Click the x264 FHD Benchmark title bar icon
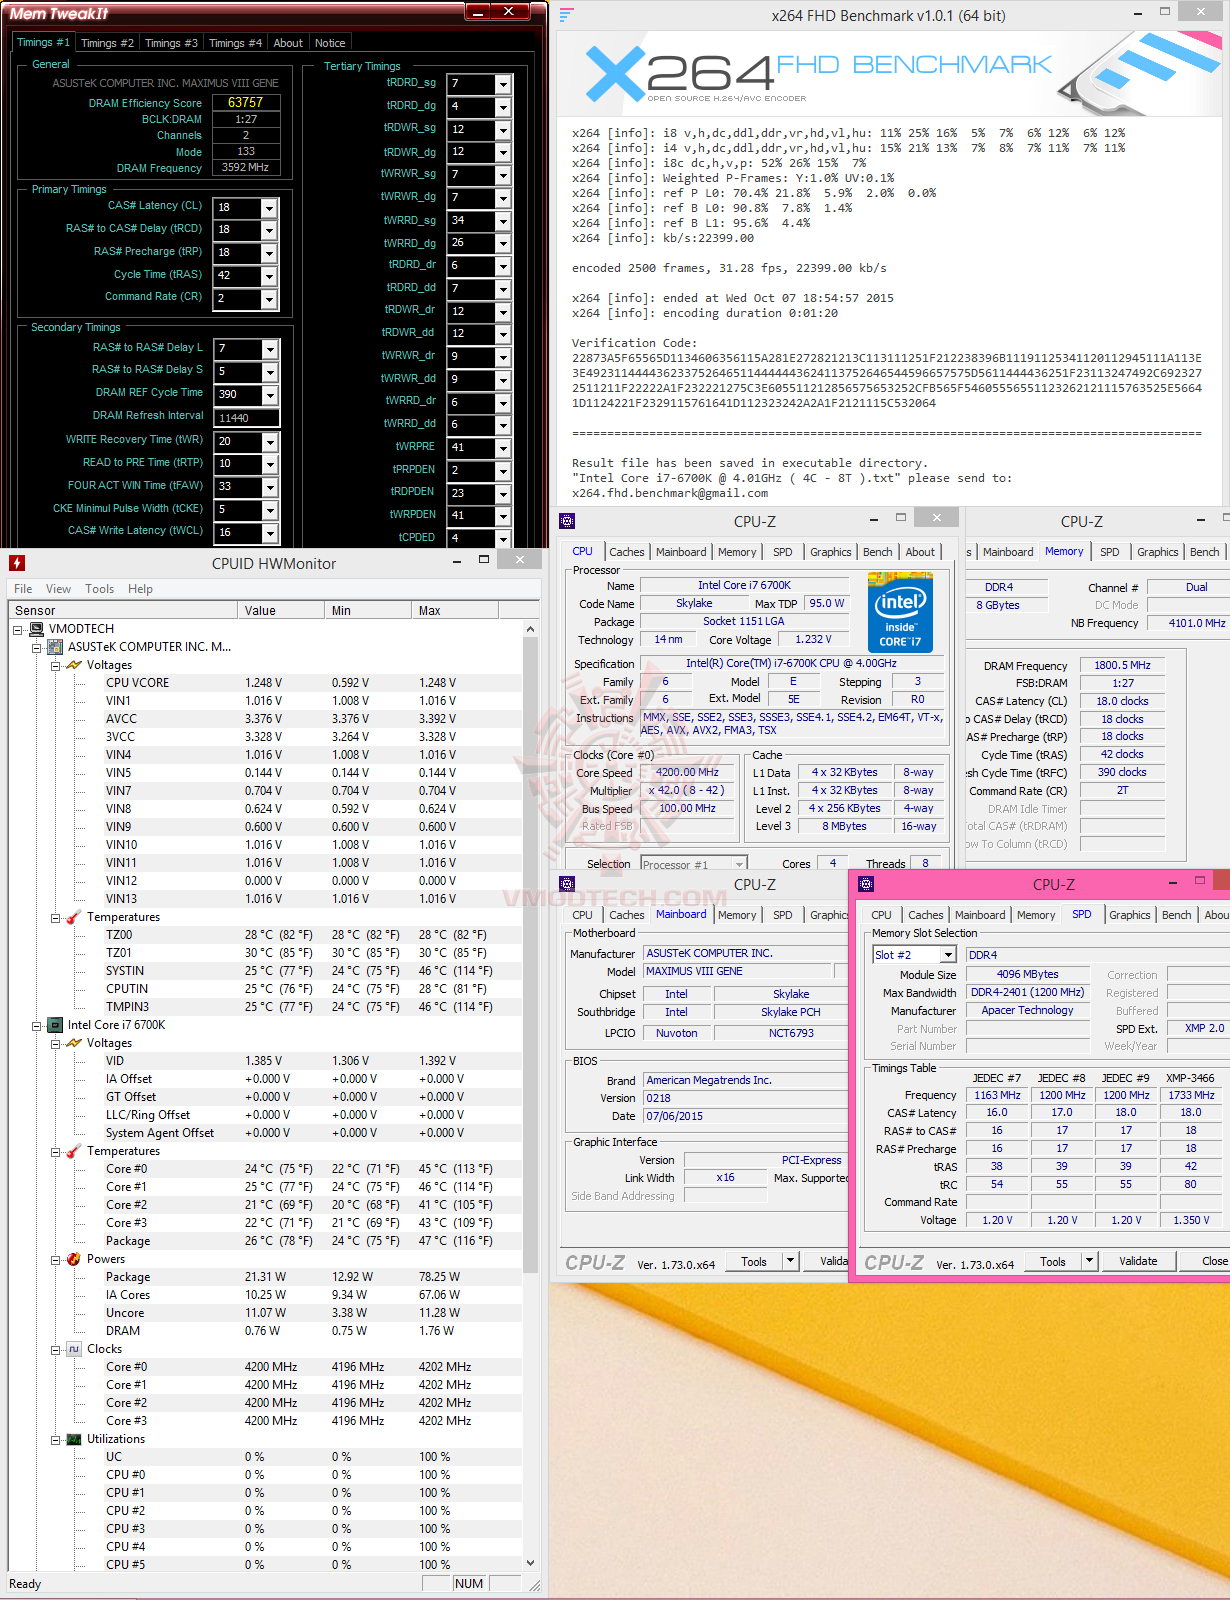 [567, 15]
